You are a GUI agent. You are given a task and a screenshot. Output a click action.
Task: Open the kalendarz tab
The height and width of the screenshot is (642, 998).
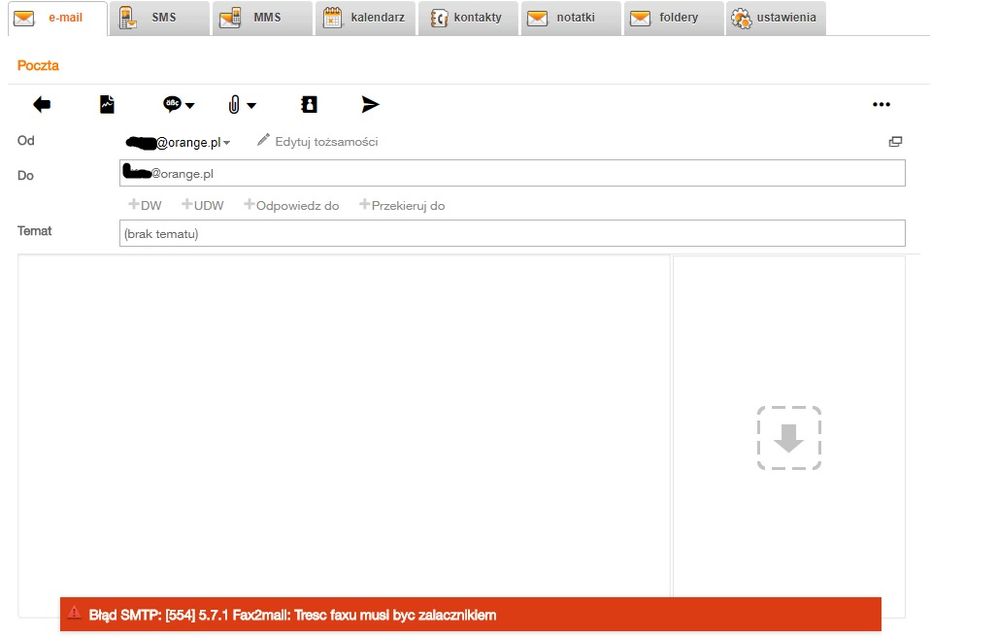(367, 18)
